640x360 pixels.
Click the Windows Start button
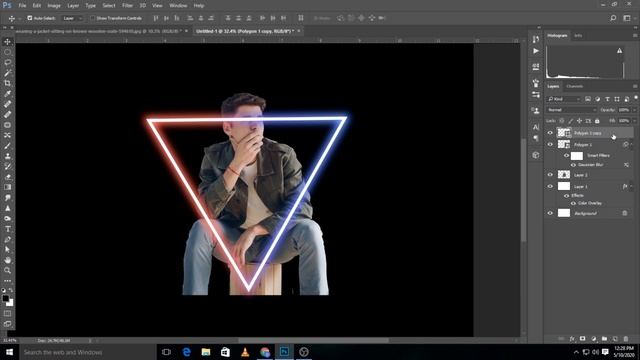(9, 352)
